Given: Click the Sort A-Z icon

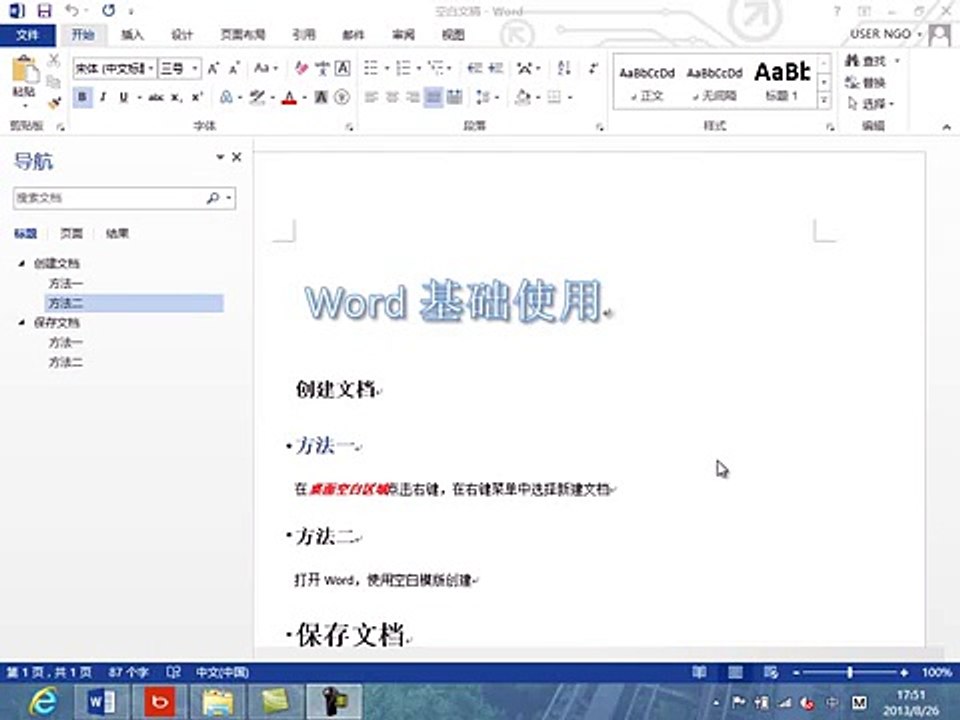Looking at the screenshot, I should (564, 68).
